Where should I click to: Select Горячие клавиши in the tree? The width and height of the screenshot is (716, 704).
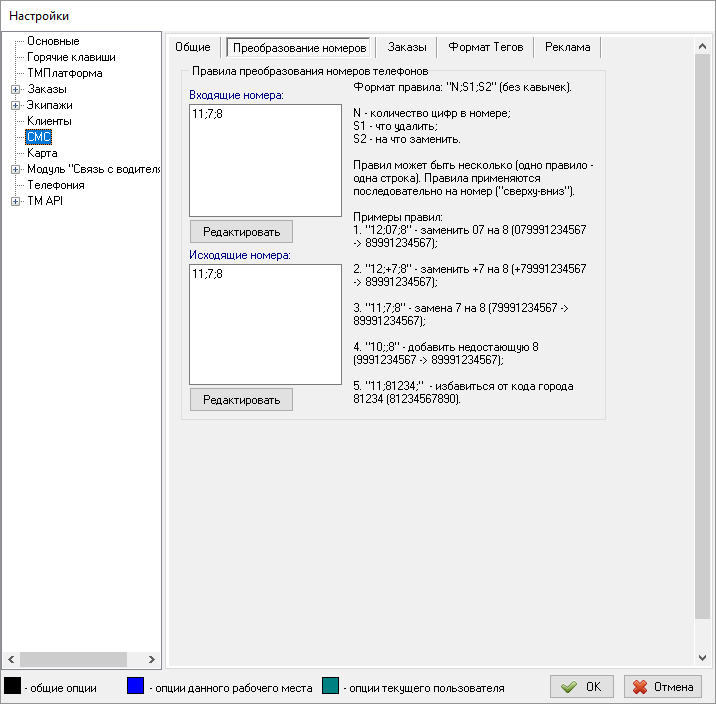pos(70,57)
